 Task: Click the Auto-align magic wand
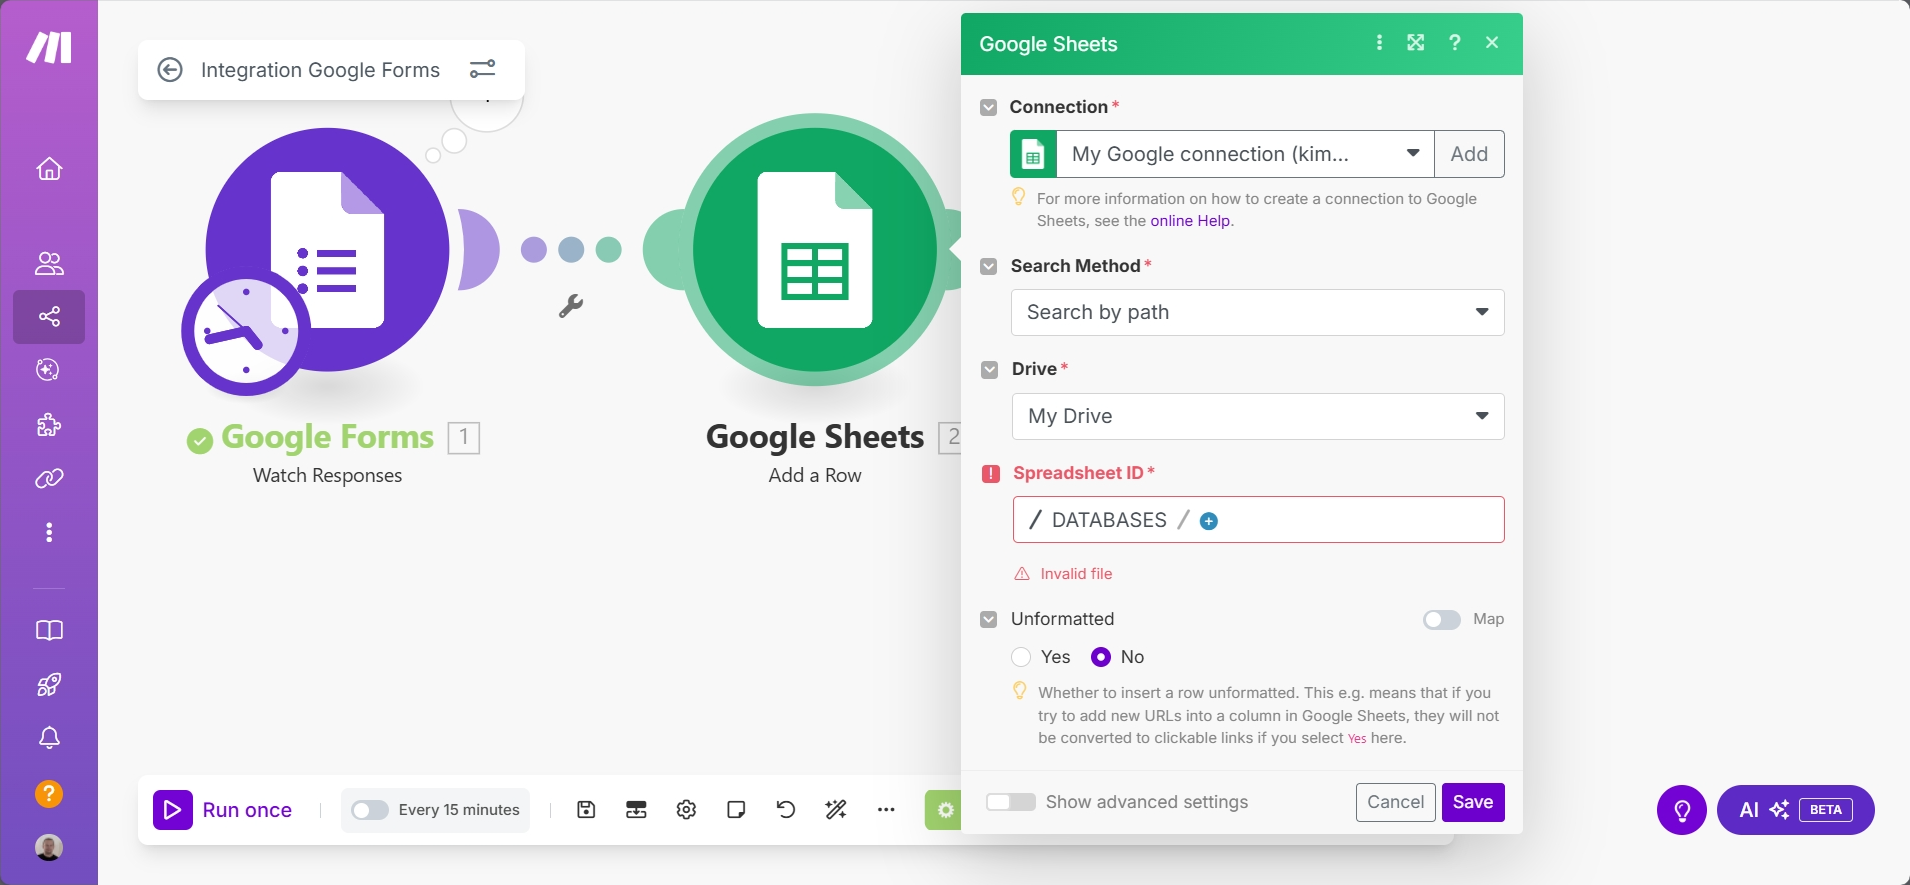pos(836,810)
